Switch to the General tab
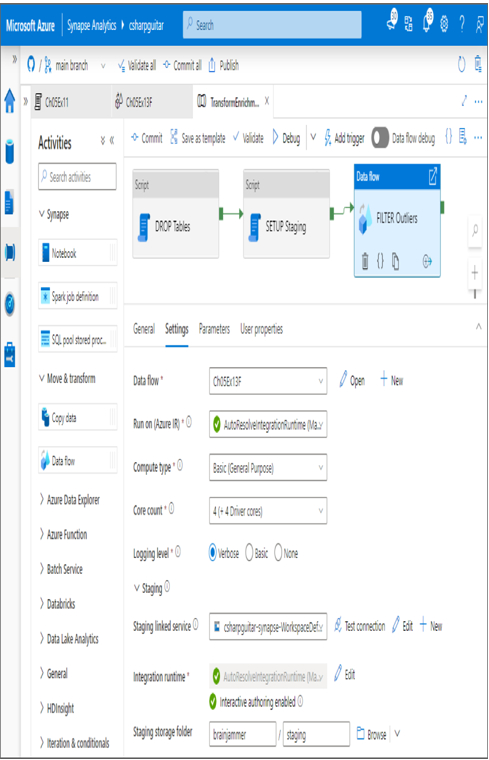 click(144, 329)
